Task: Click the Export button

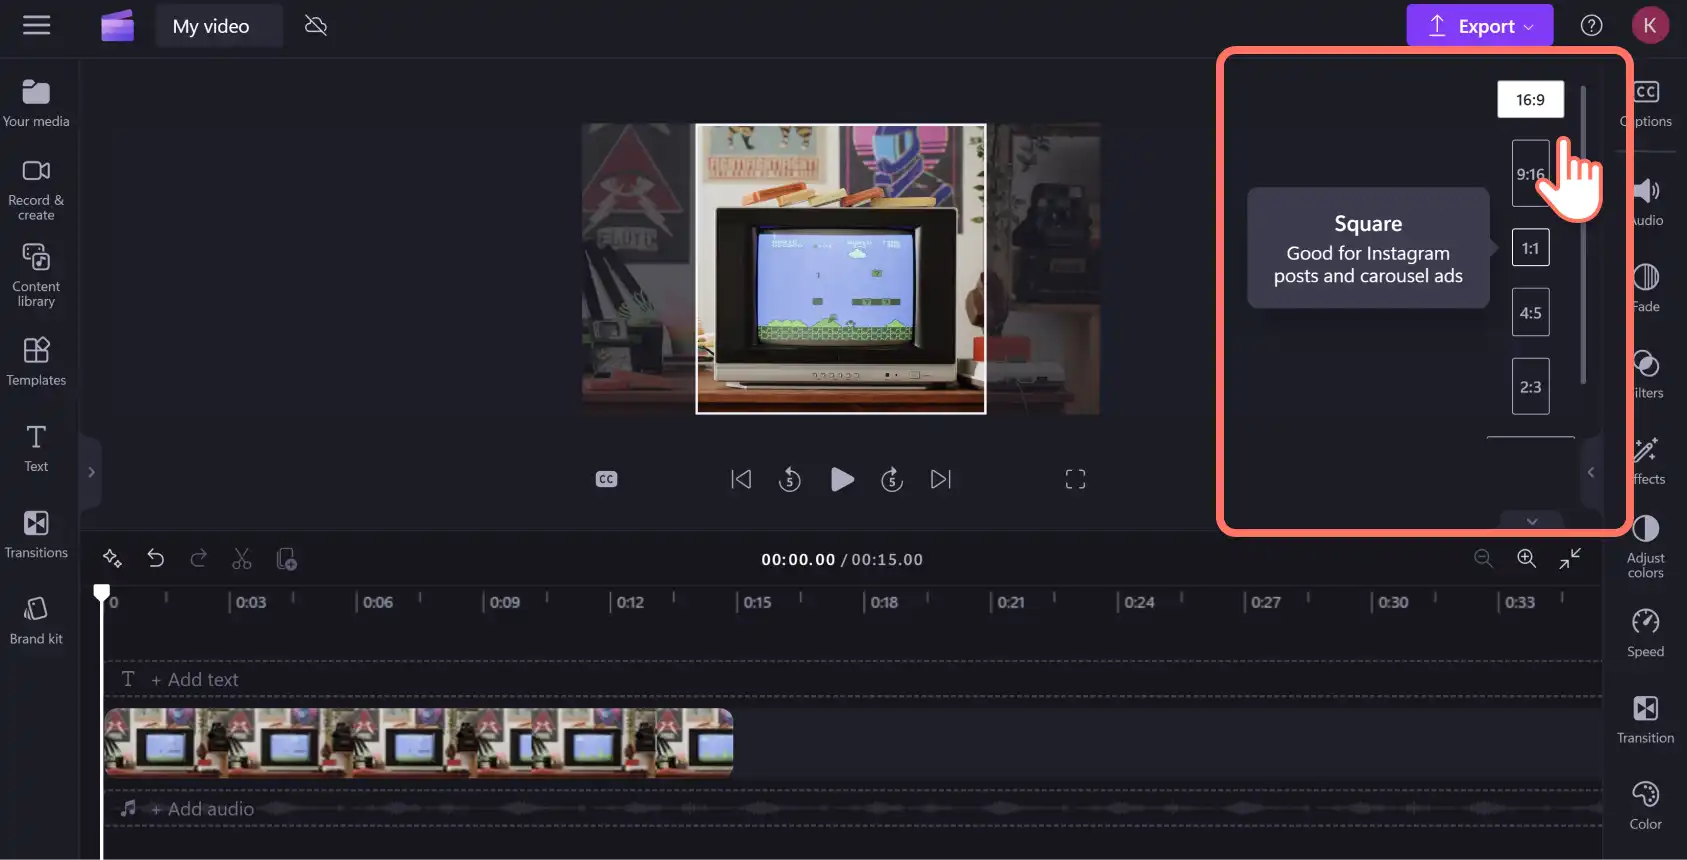Action: point(1479,26)
